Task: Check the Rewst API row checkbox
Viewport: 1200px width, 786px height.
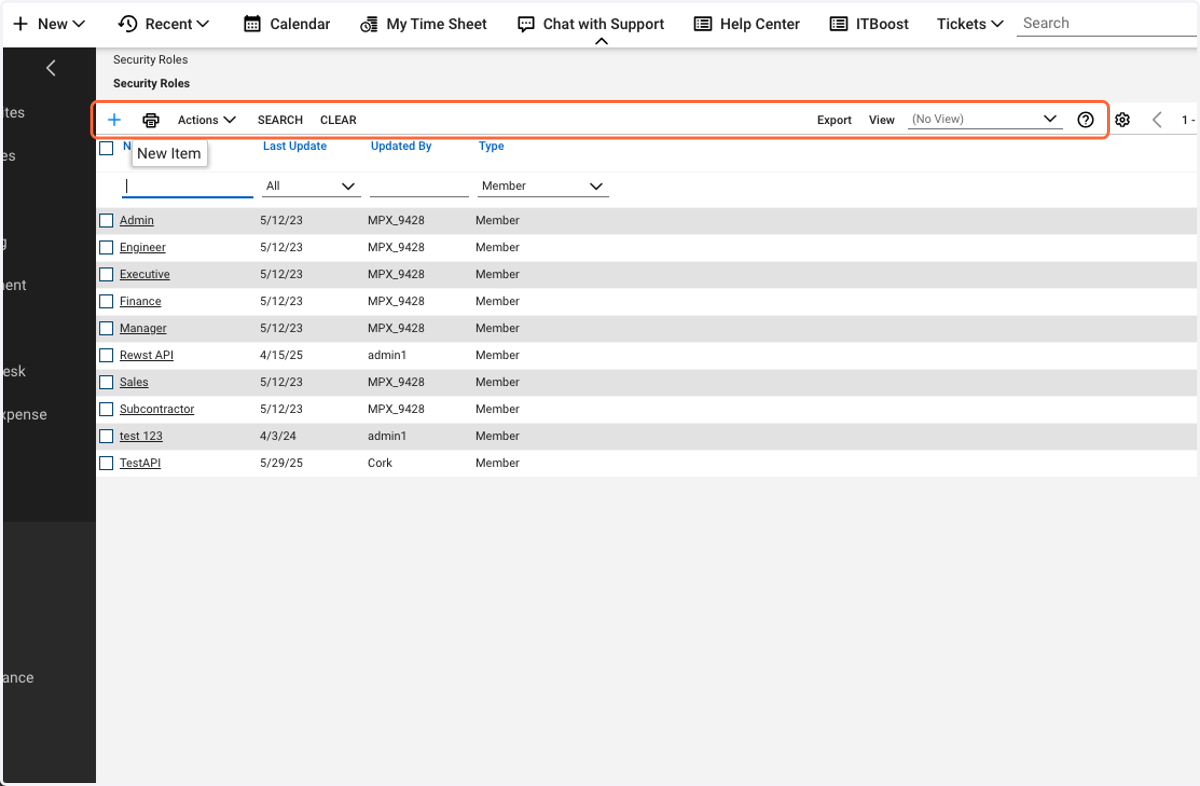Action: pyautogui.click(x=106, y=355)
